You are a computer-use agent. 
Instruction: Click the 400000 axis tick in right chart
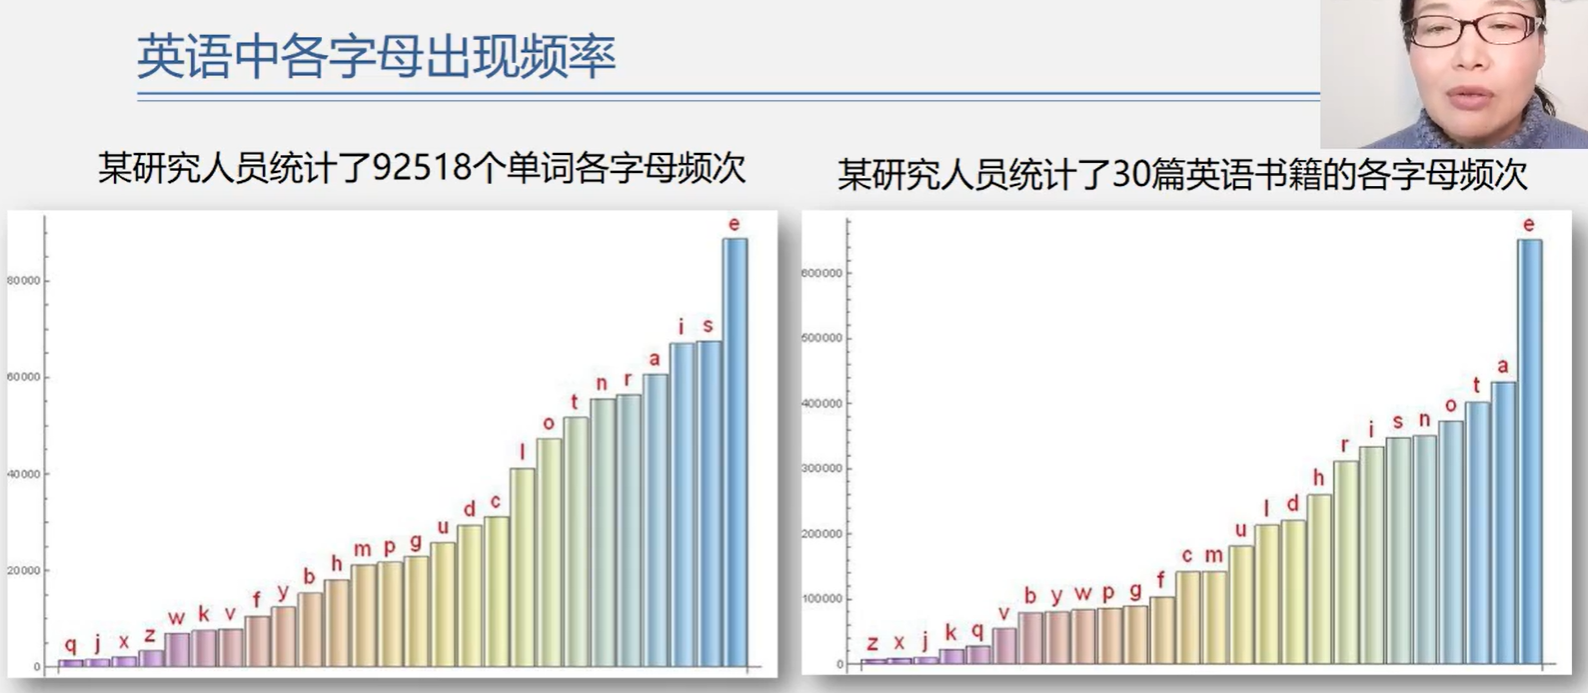pyautogui.click(x=822, y=404)
